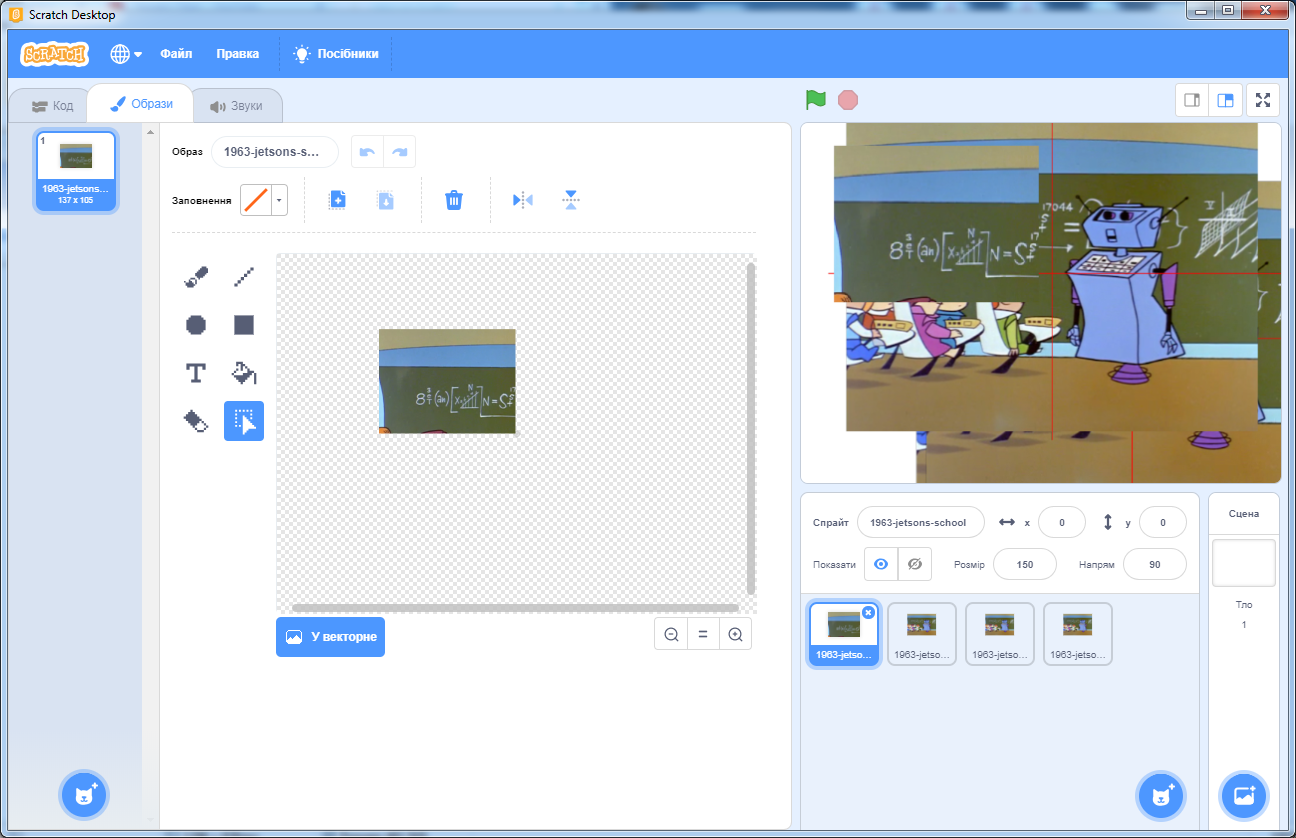Click the Розмір size field
The width and height of the screenshot is (1296, 838).
click(x=1025, y=564)
